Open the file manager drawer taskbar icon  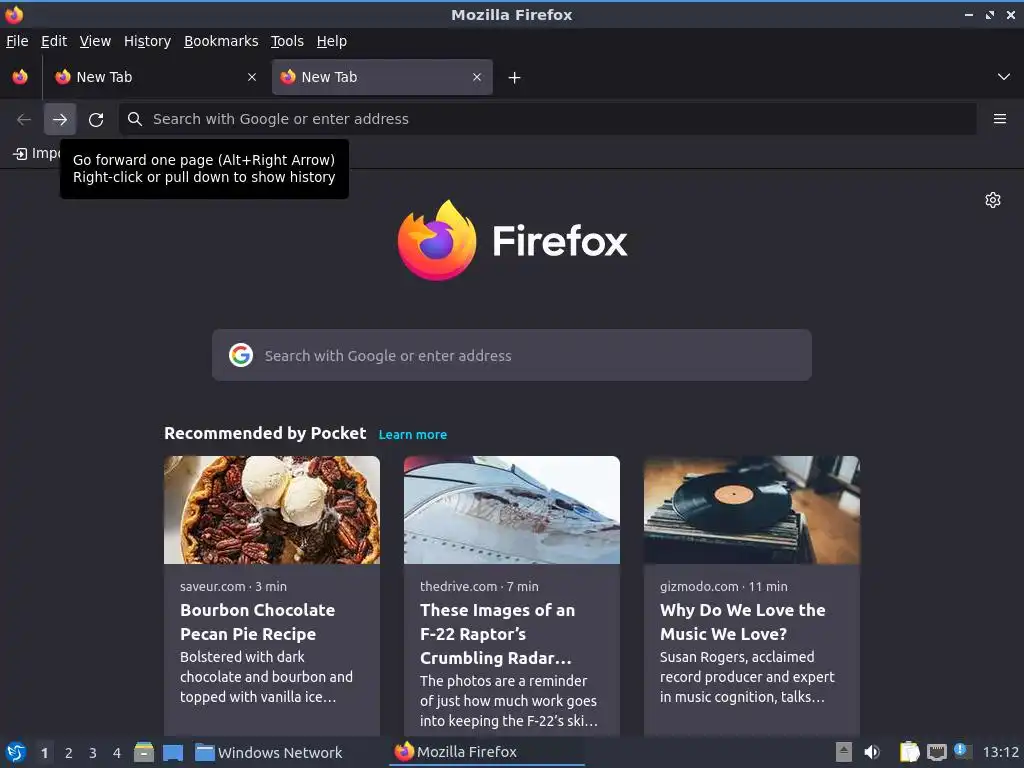144,753
